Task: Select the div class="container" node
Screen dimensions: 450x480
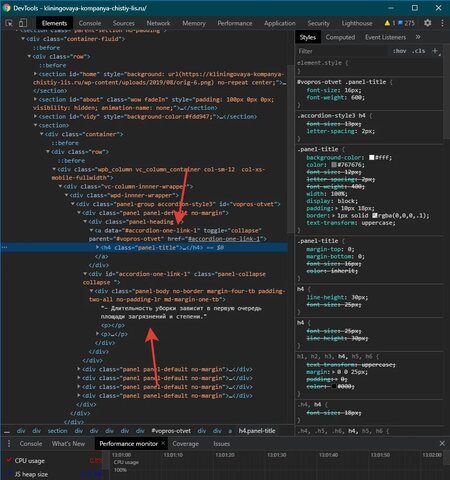Action: click(84, 134)
